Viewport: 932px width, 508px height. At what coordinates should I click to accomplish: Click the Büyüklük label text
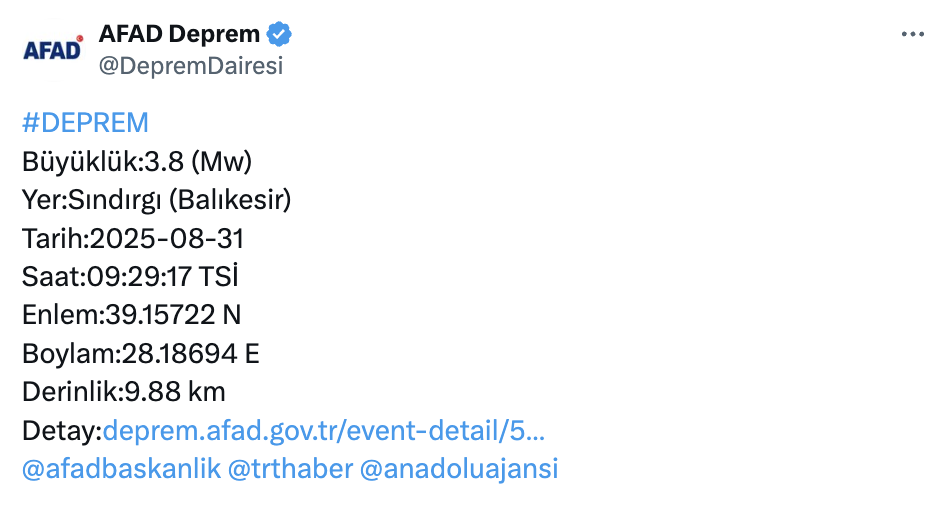[x=80, y=162]
